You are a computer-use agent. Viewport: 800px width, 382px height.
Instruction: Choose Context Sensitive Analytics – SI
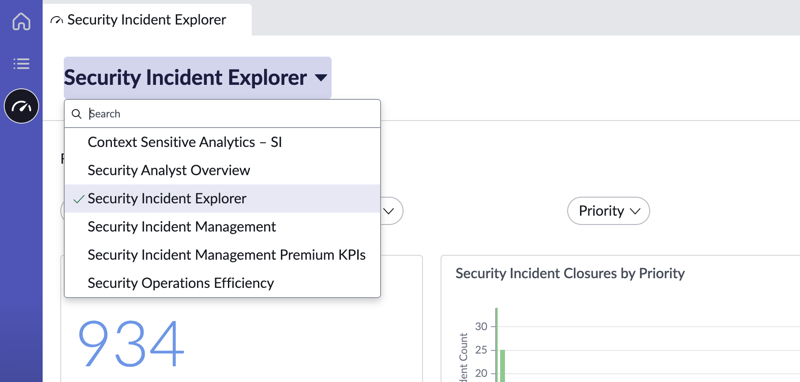pos(222,142)
